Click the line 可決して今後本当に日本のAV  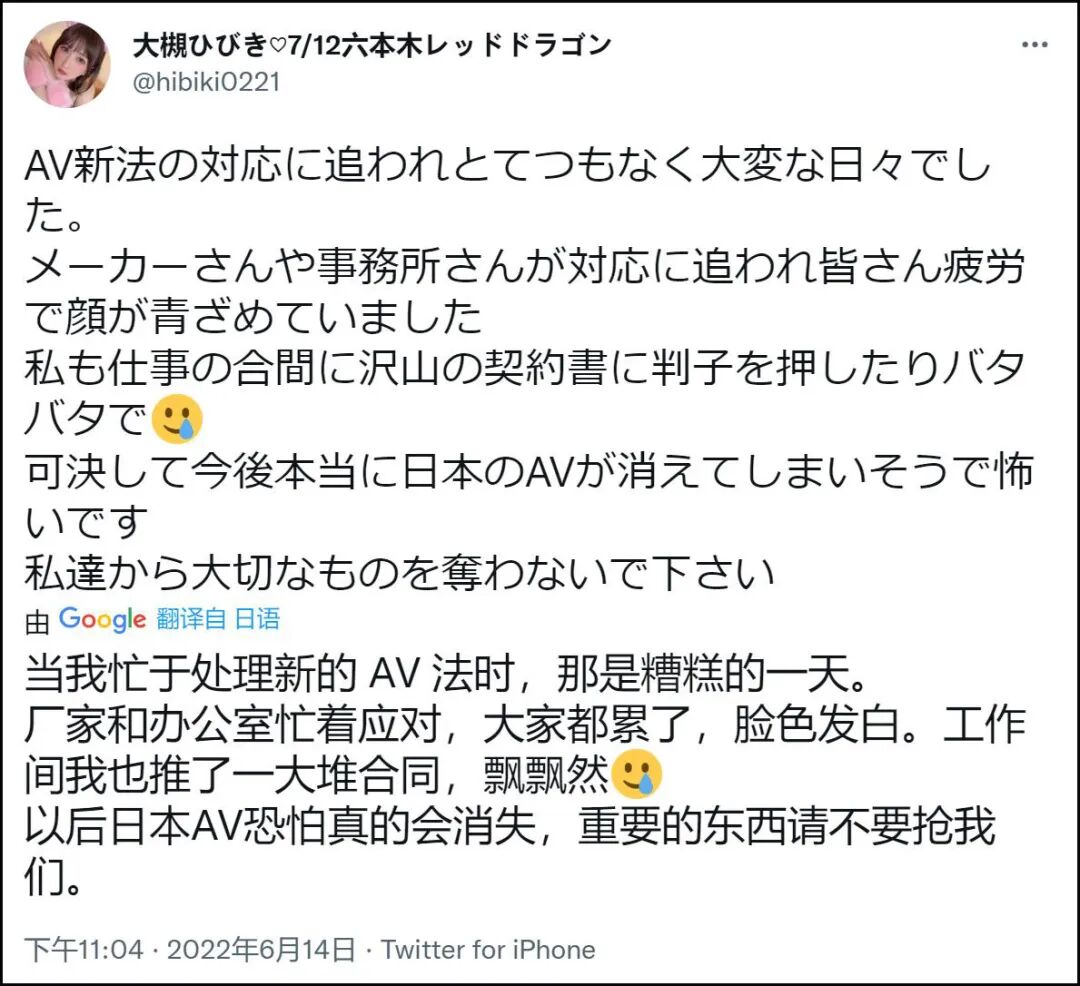(529, 472)
